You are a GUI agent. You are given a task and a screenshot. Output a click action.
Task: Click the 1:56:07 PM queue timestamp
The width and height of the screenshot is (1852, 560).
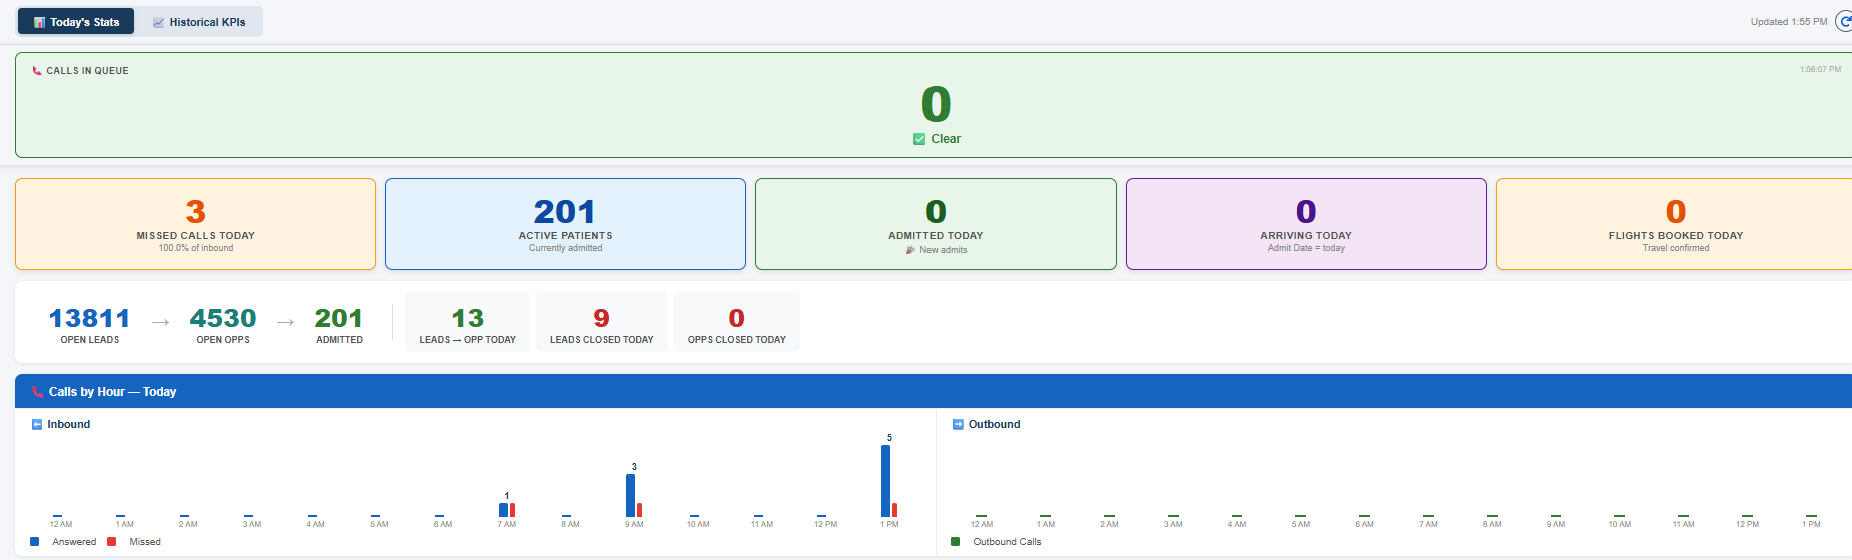pyautogui.click(x=1820, y=69)
